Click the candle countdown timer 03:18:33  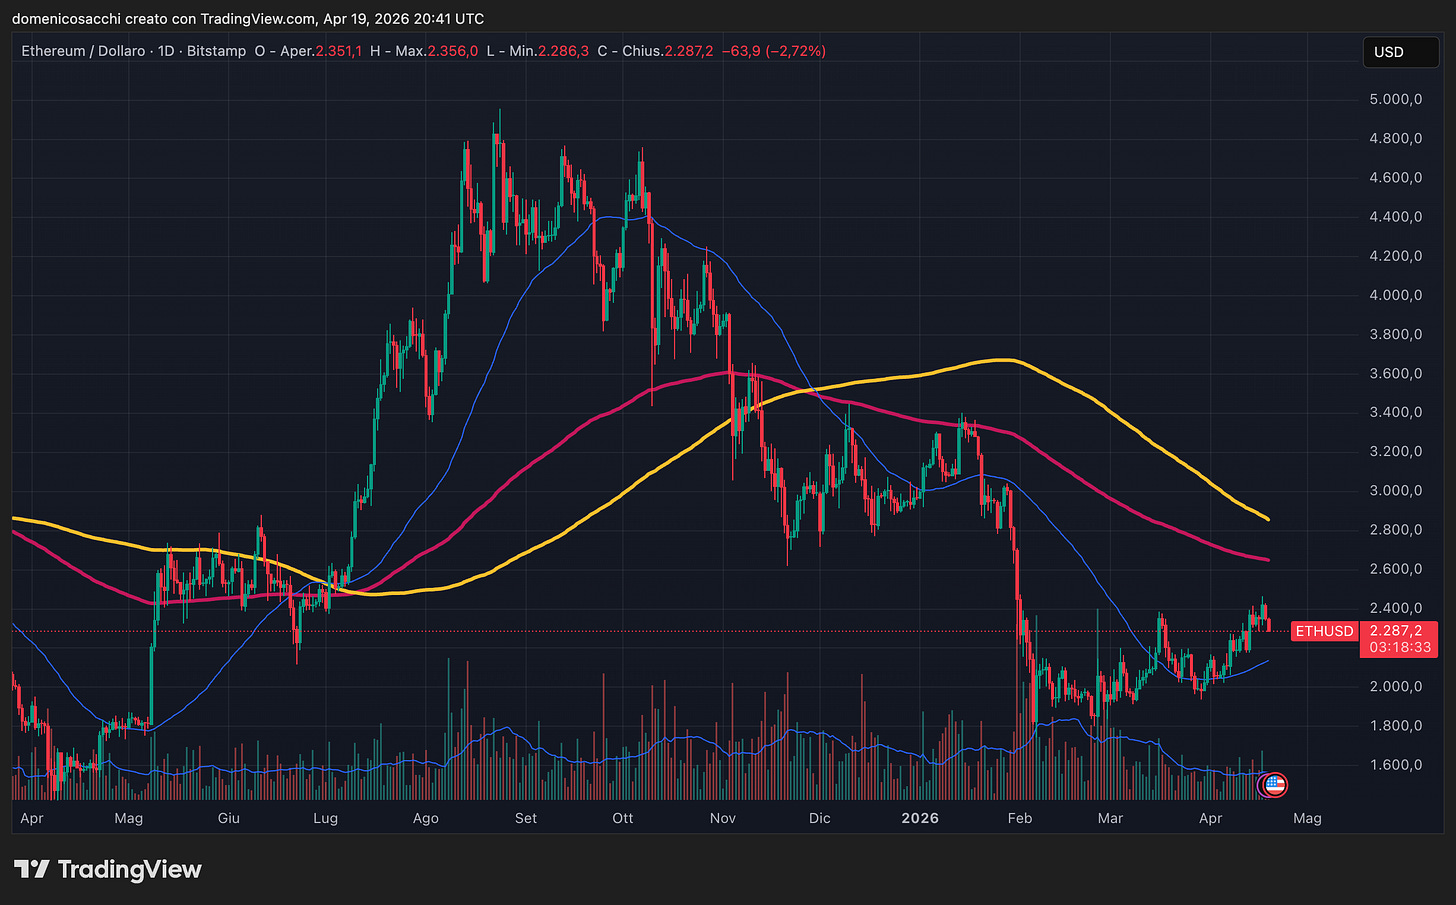point(1400,647)
